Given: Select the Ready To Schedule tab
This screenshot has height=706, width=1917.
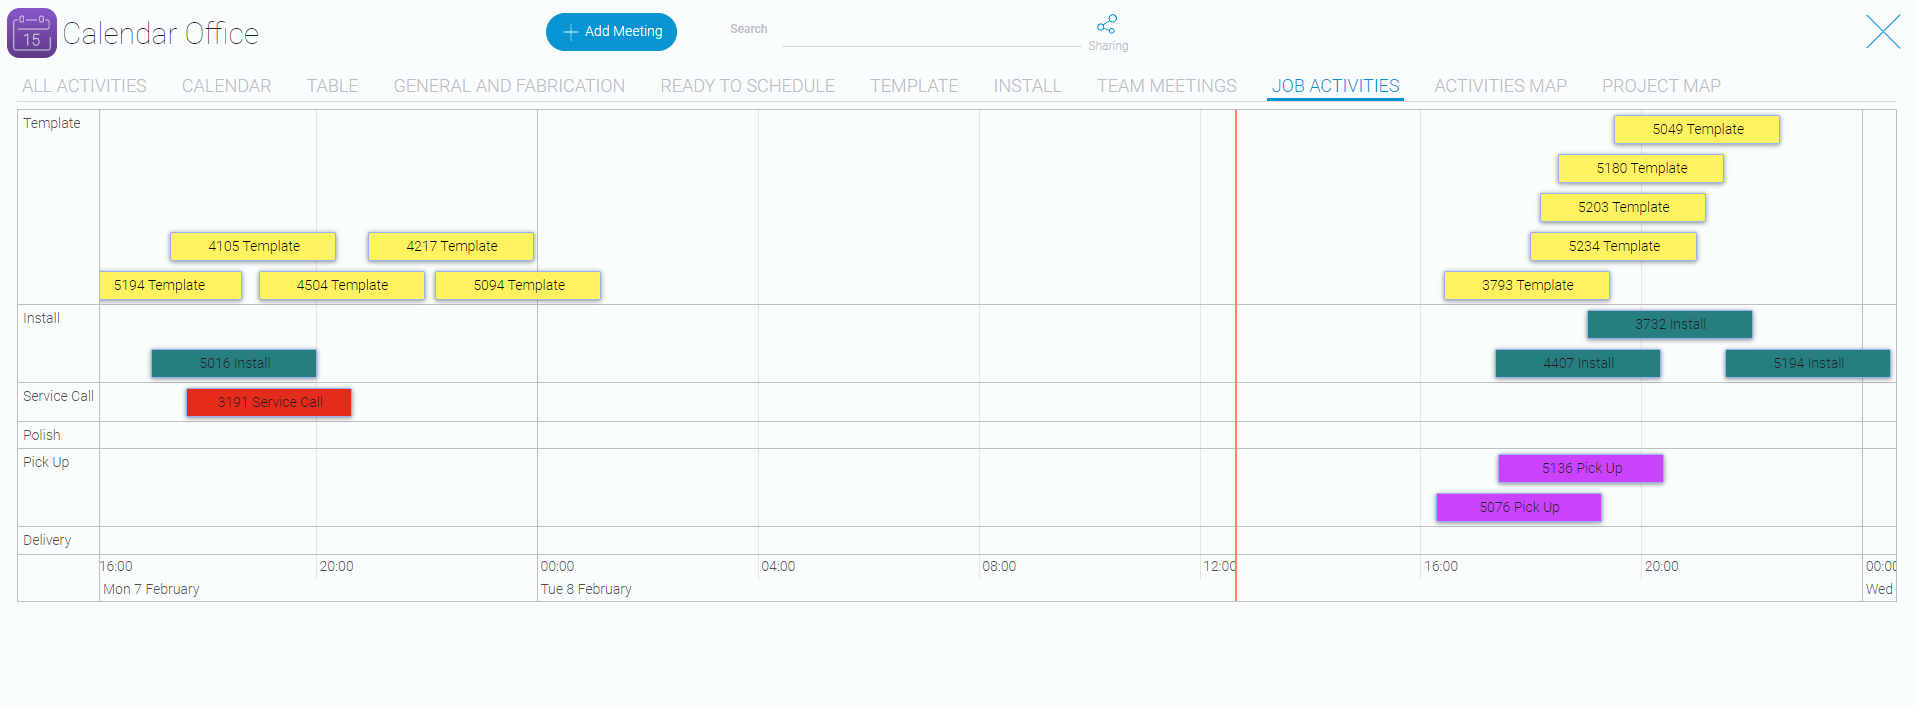Looking at the screenshot, I should click(747, 86).
